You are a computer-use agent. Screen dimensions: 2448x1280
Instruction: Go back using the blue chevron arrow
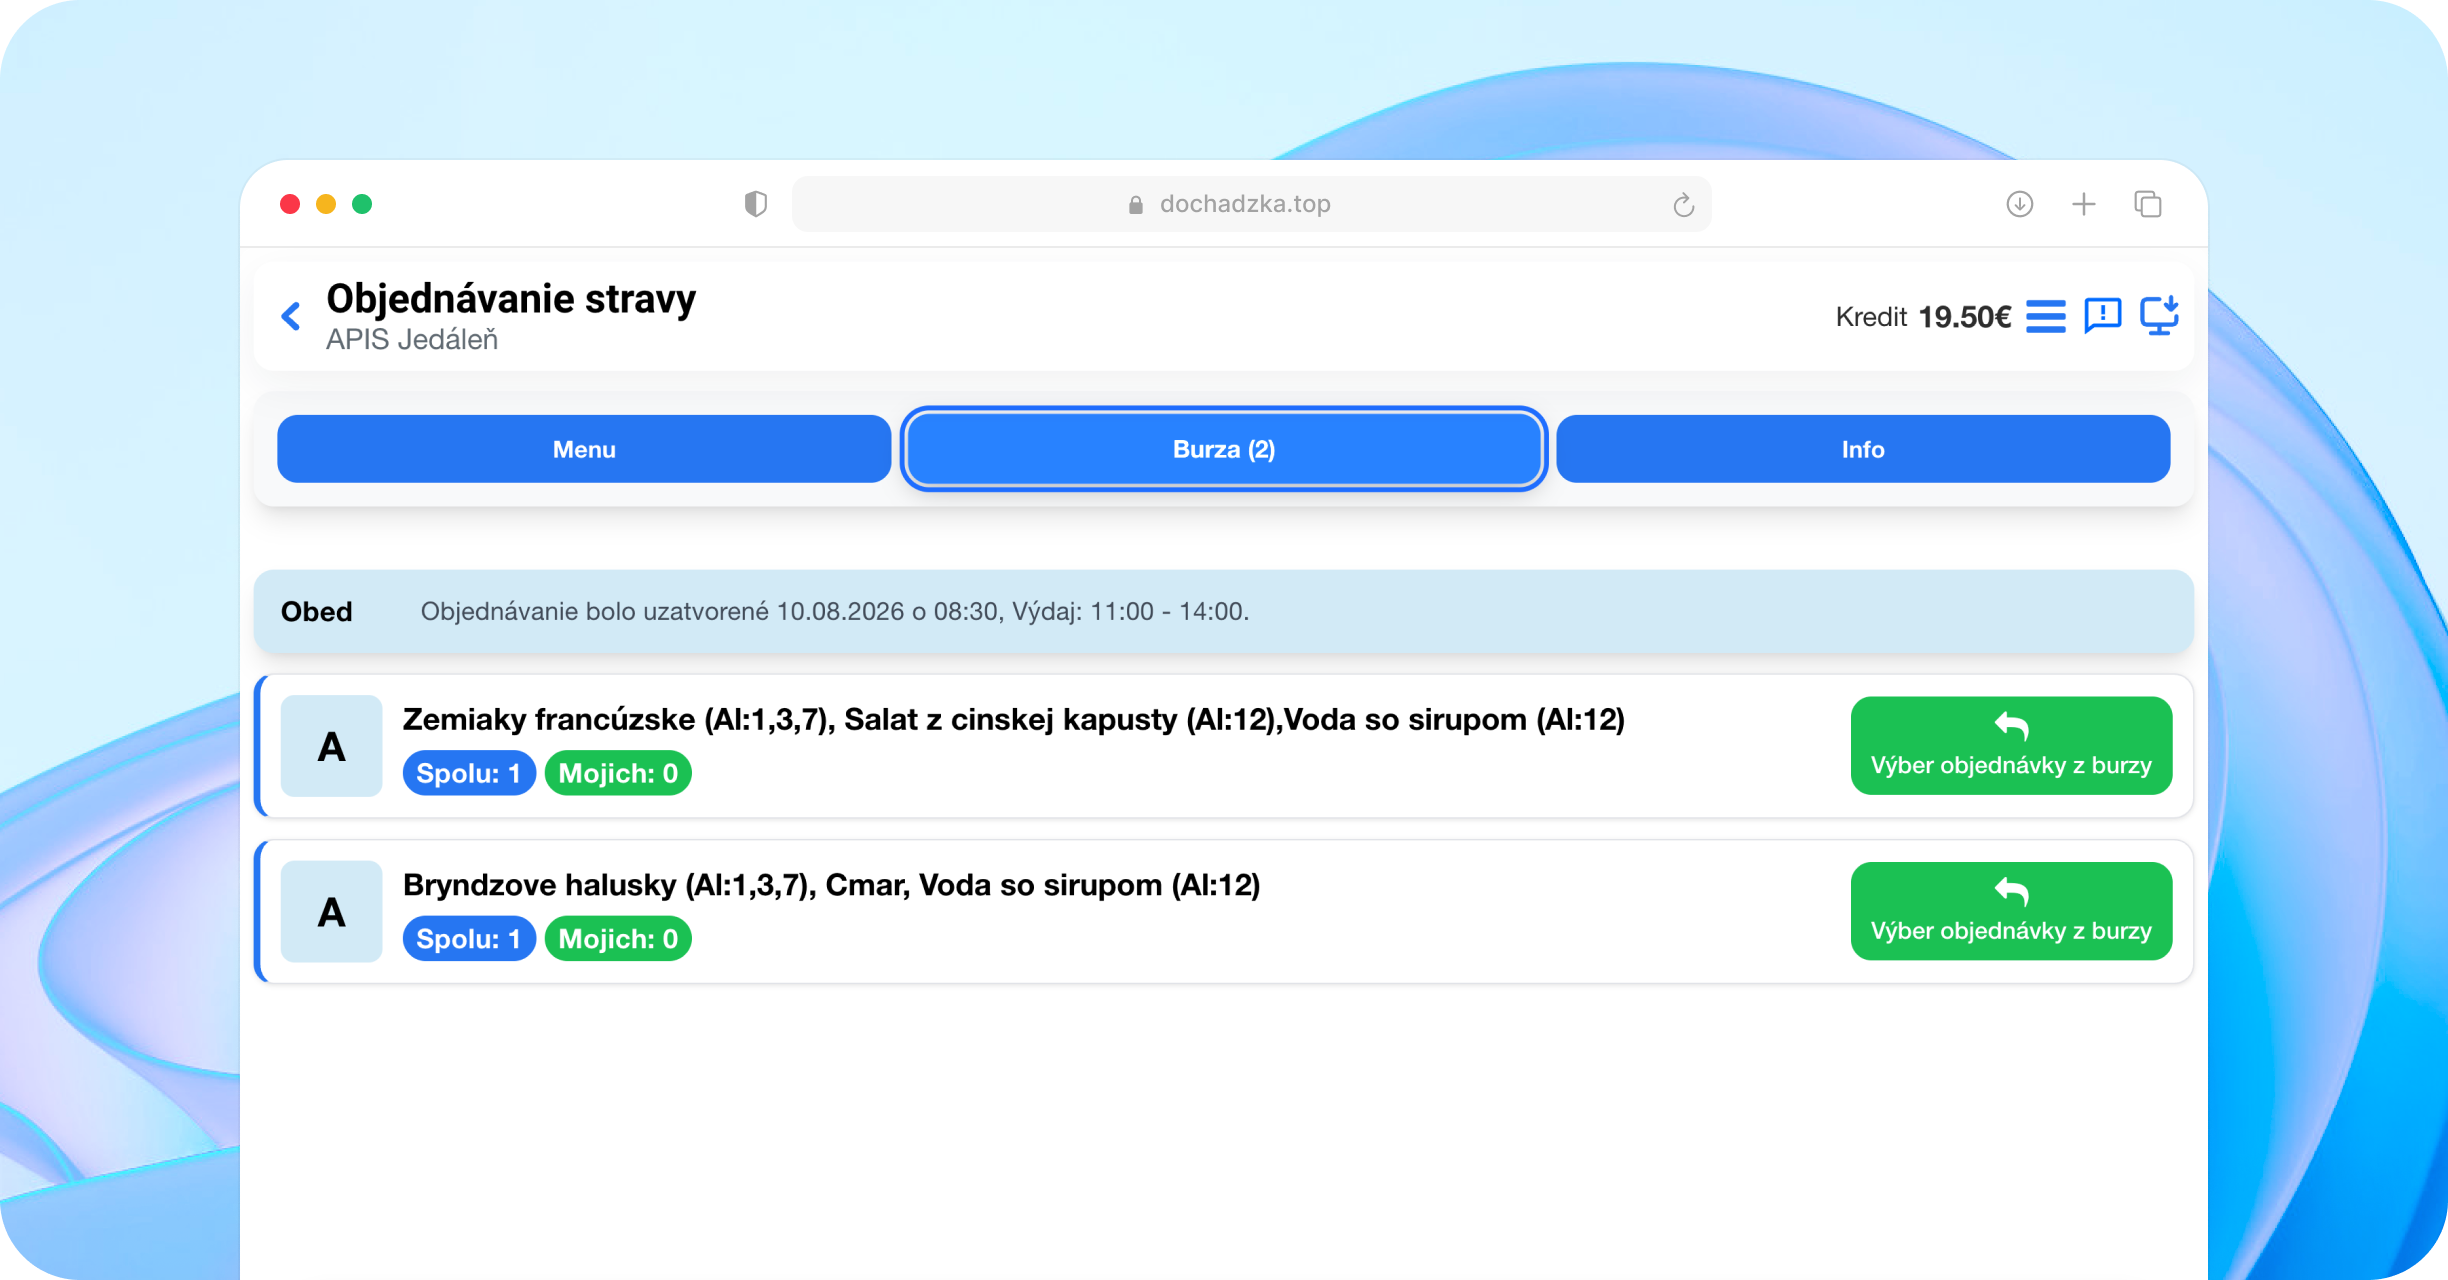tap(291, 316)
